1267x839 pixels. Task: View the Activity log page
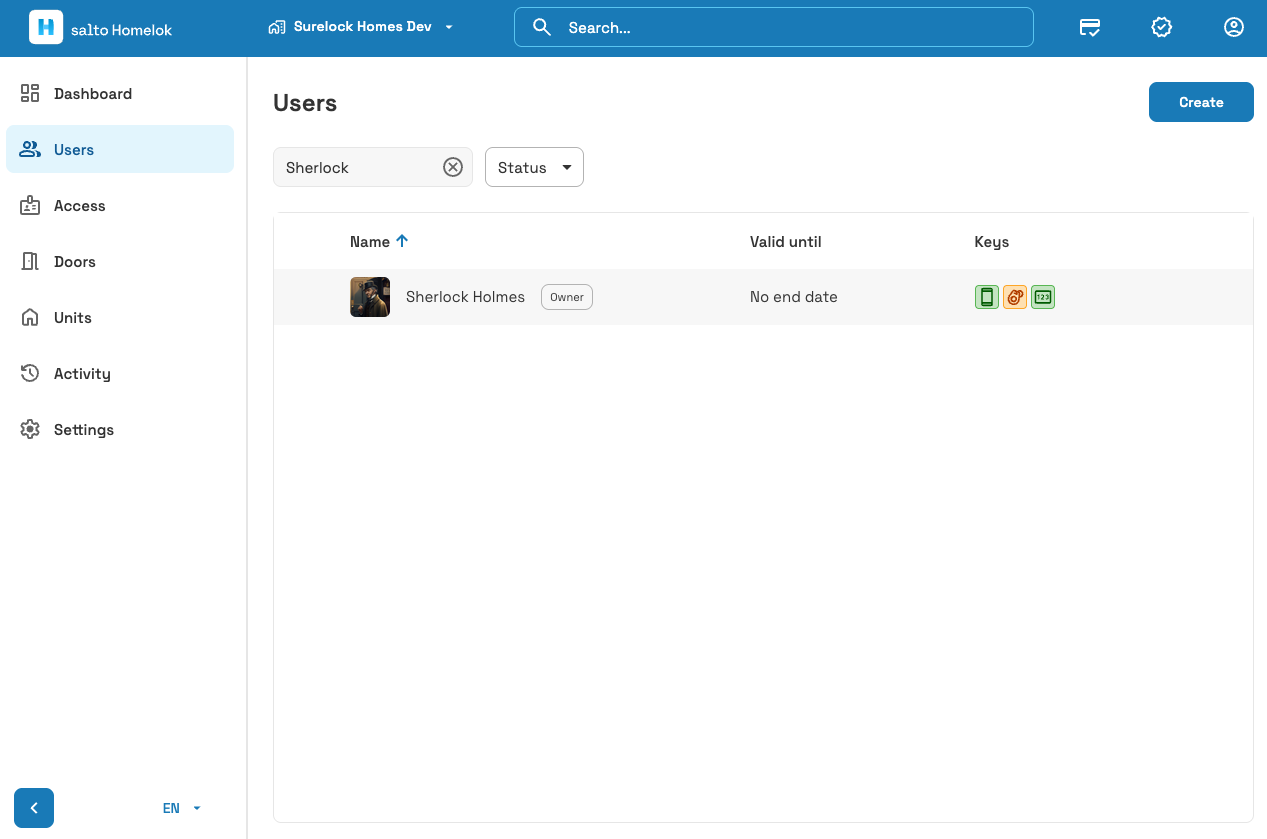coord(120,374)
